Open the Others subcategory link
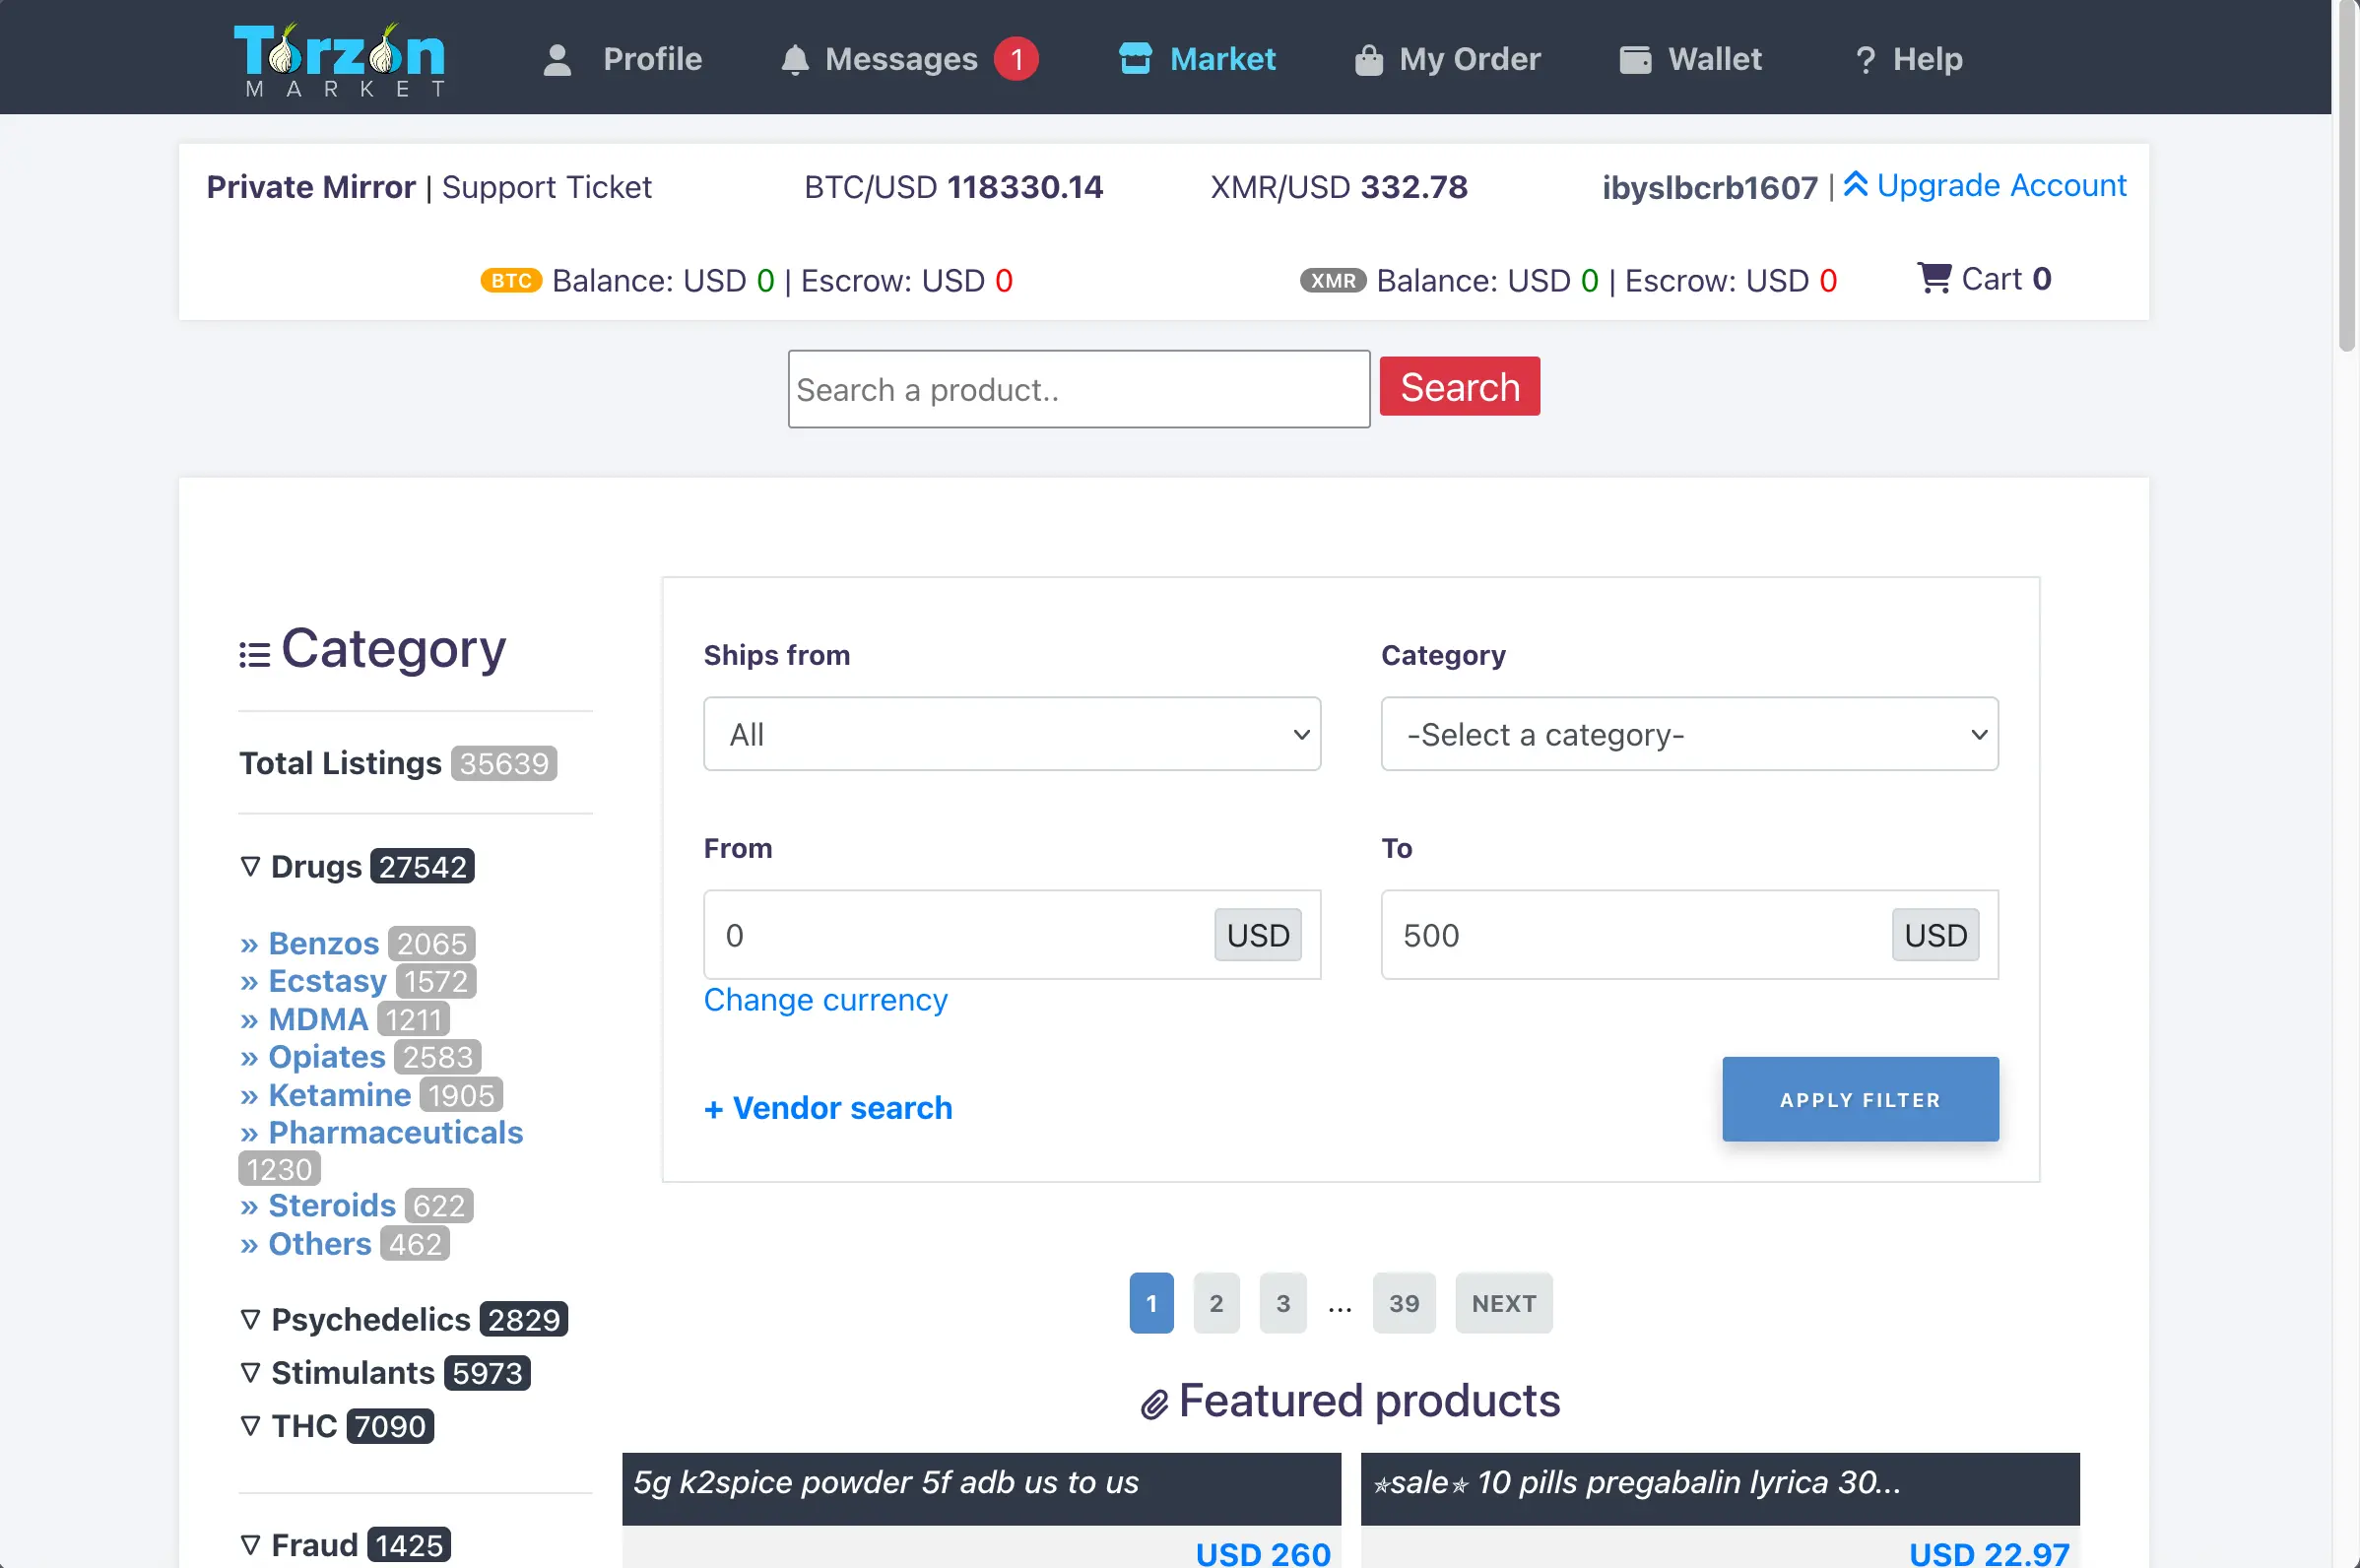Viewport: 2360px width, 1568px height. (x=320, y=1243)
